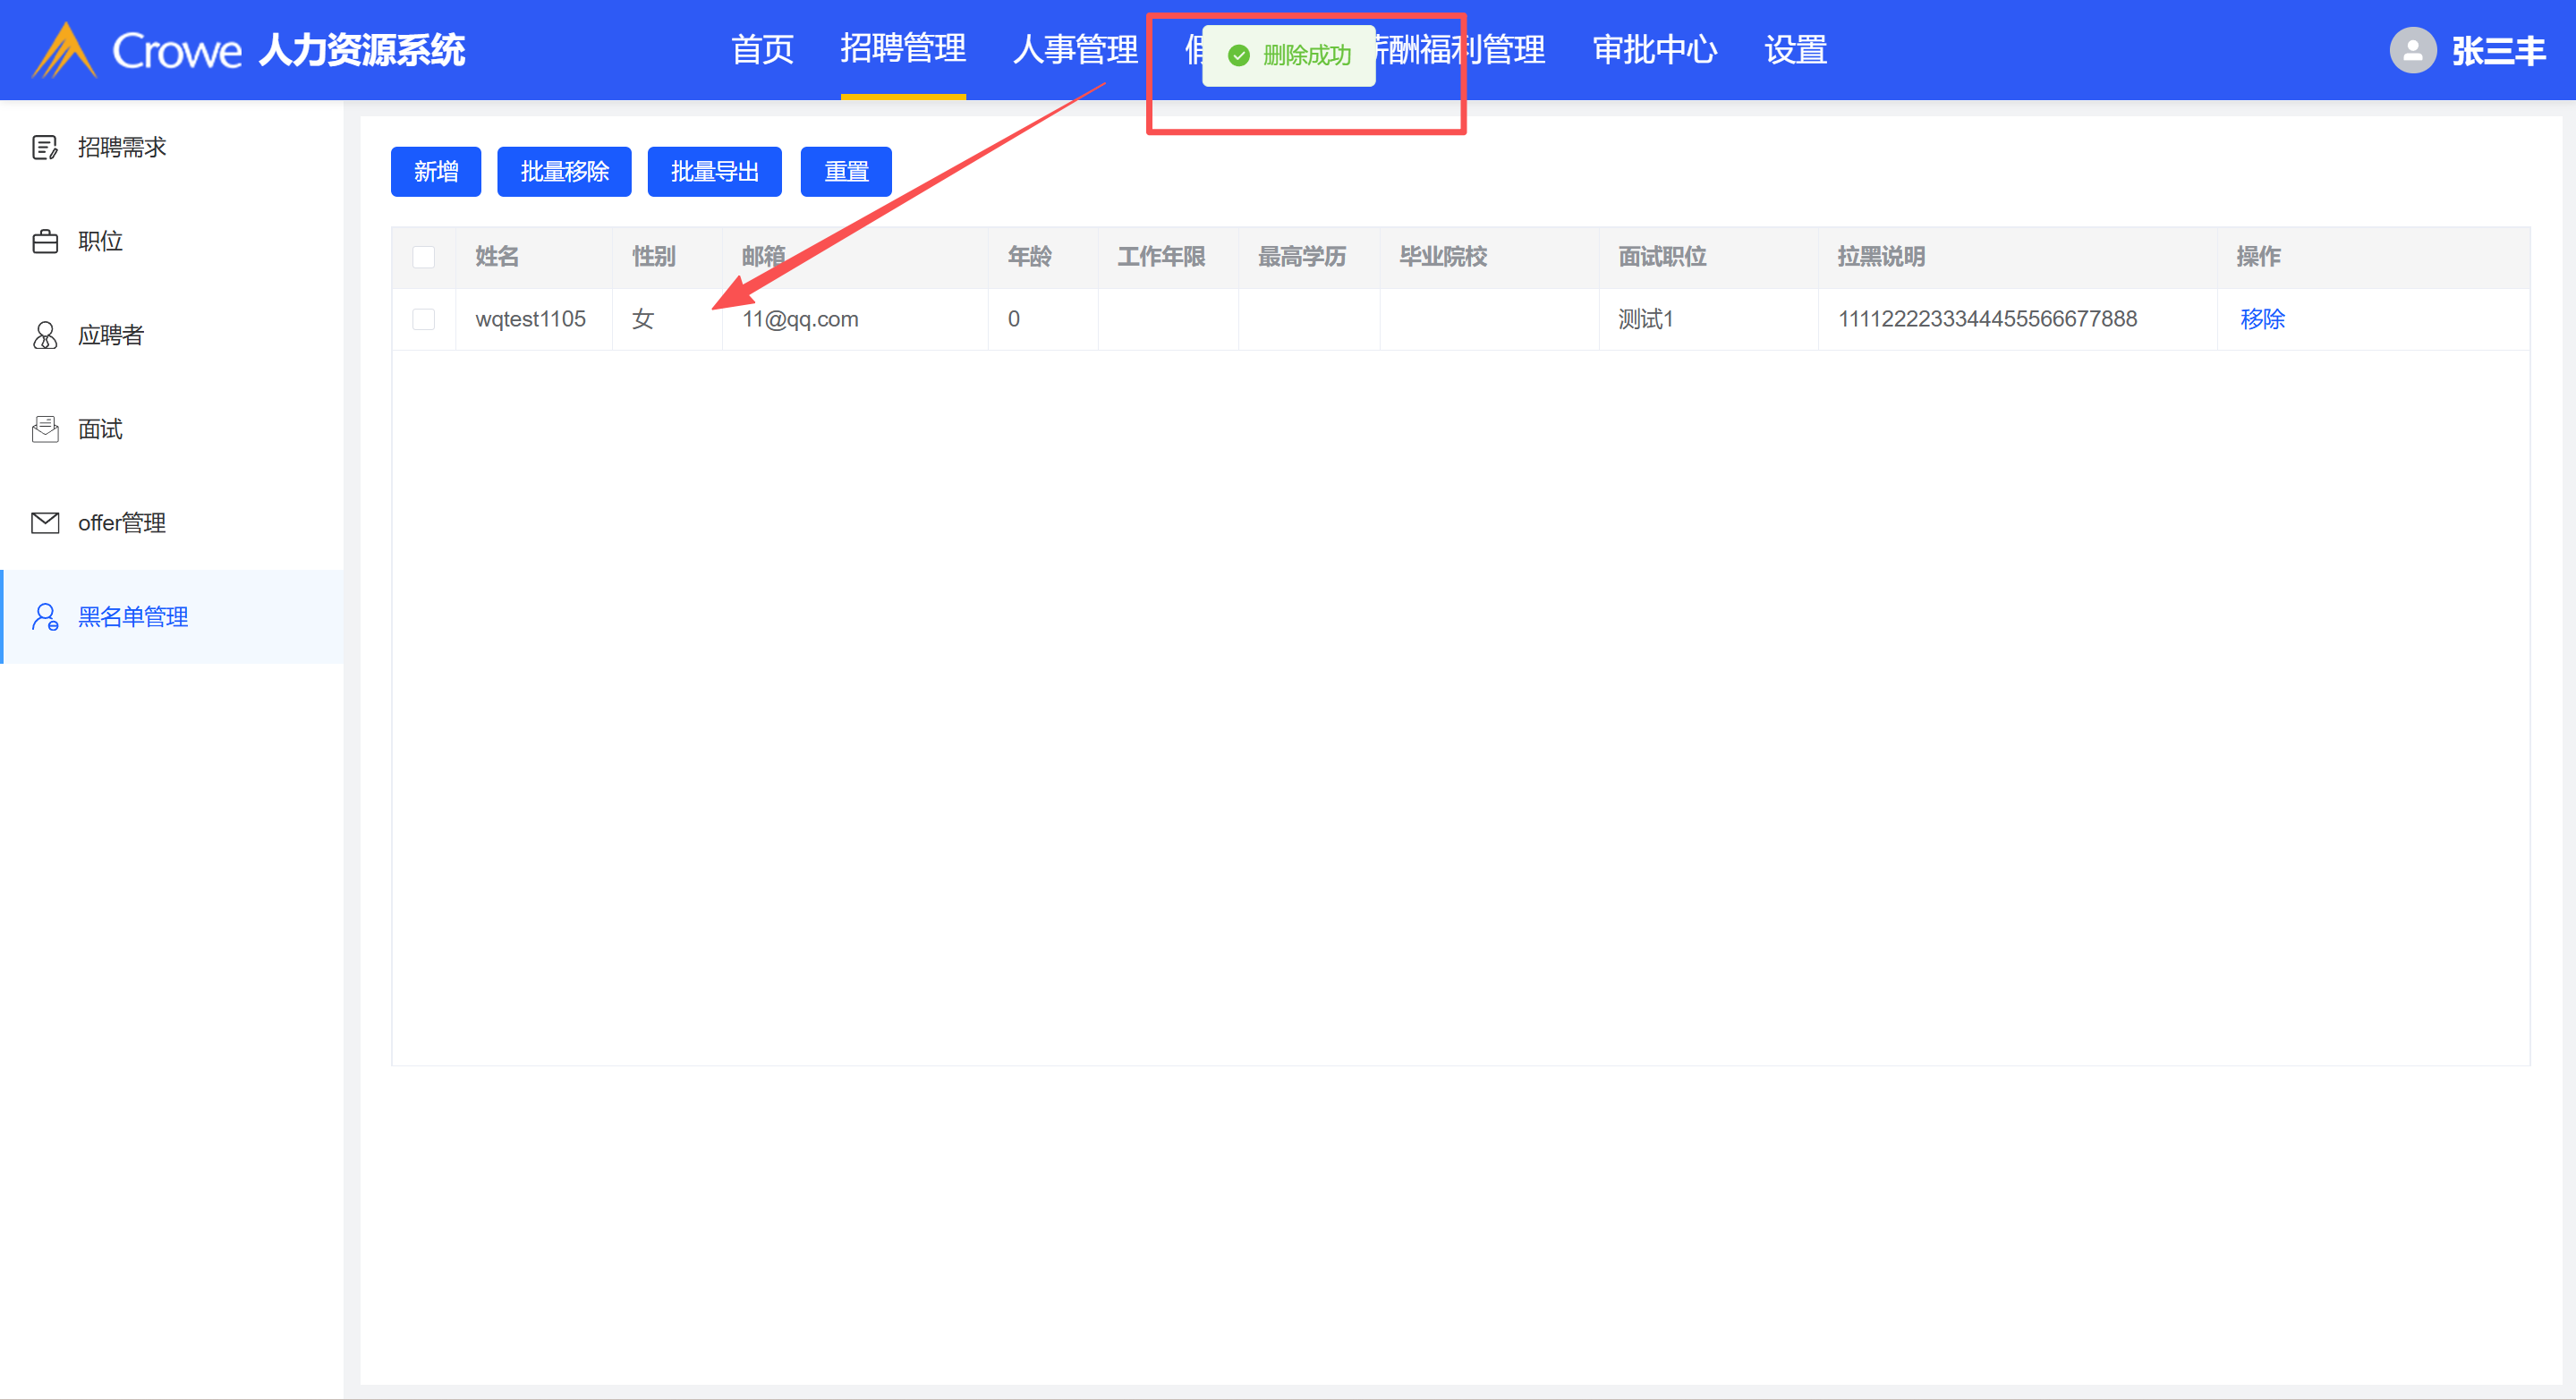Check the wqtest1105 row checkbox
The width and height of the screenshot is (2576, 1400).
tap(423, 319)
